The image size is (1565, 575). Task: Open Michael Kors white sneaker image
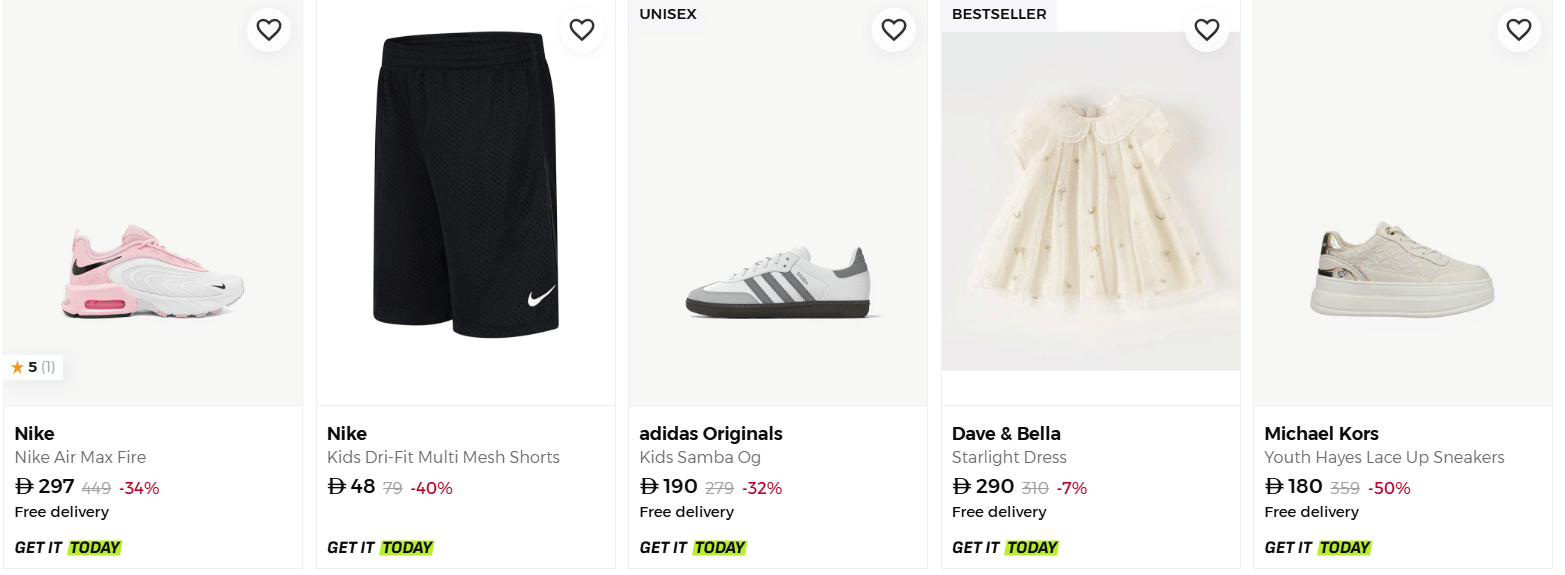pos(1403,270)
